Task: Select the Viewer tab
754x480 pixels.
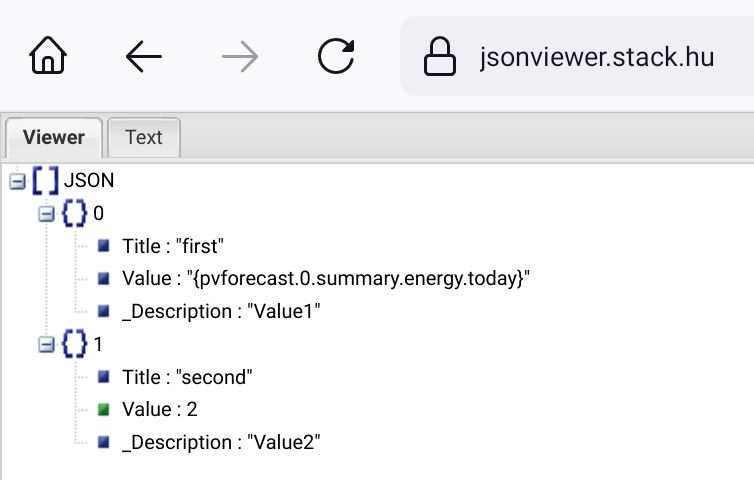Action: (54, 138)
